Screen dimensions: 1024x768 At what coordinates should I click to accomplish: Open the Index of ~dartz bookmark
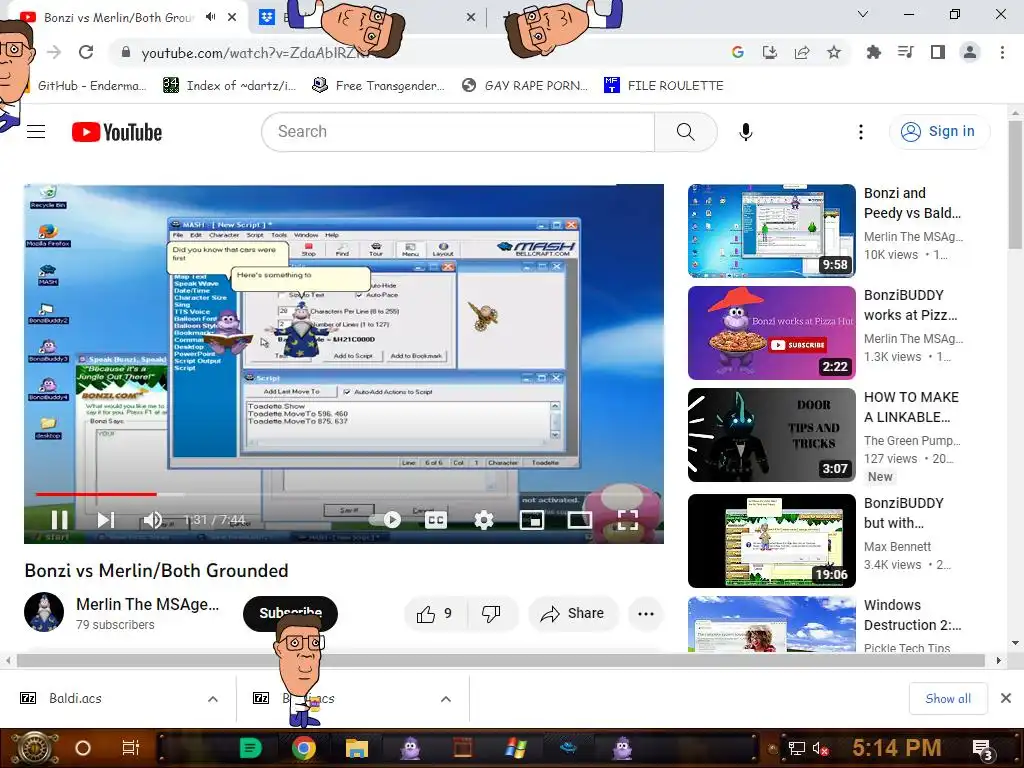(x=229, y=86)
